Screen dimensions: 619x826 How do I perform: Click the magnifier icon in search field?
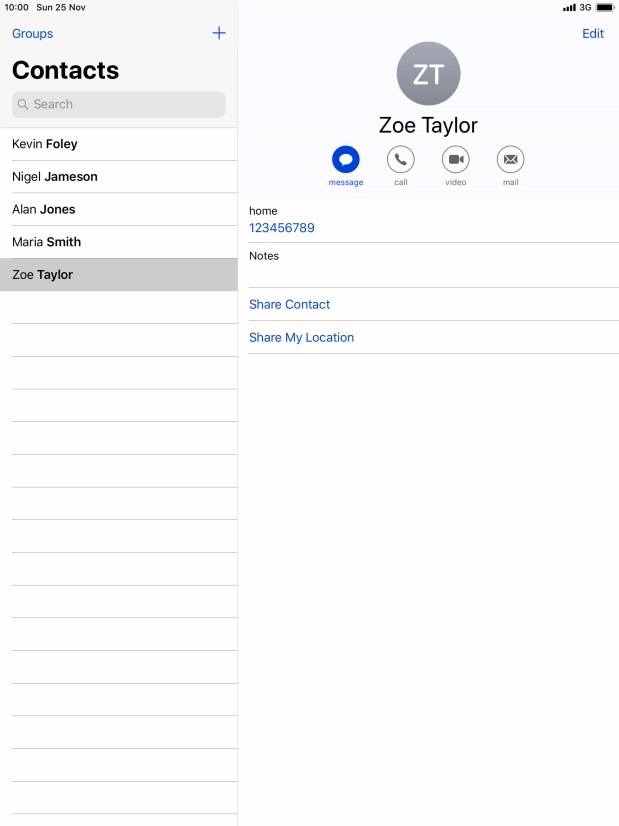tap(23, 104)
